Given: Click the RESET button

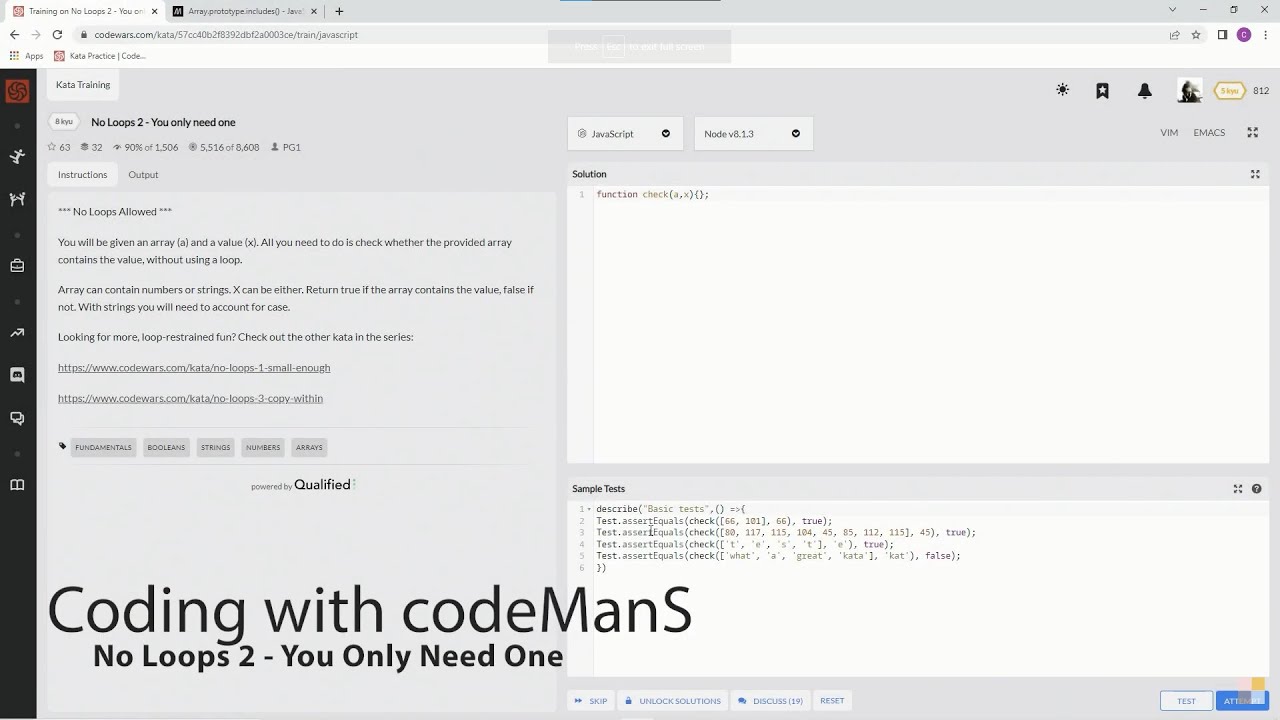Looking at the screenshot, I should (832, 700).
